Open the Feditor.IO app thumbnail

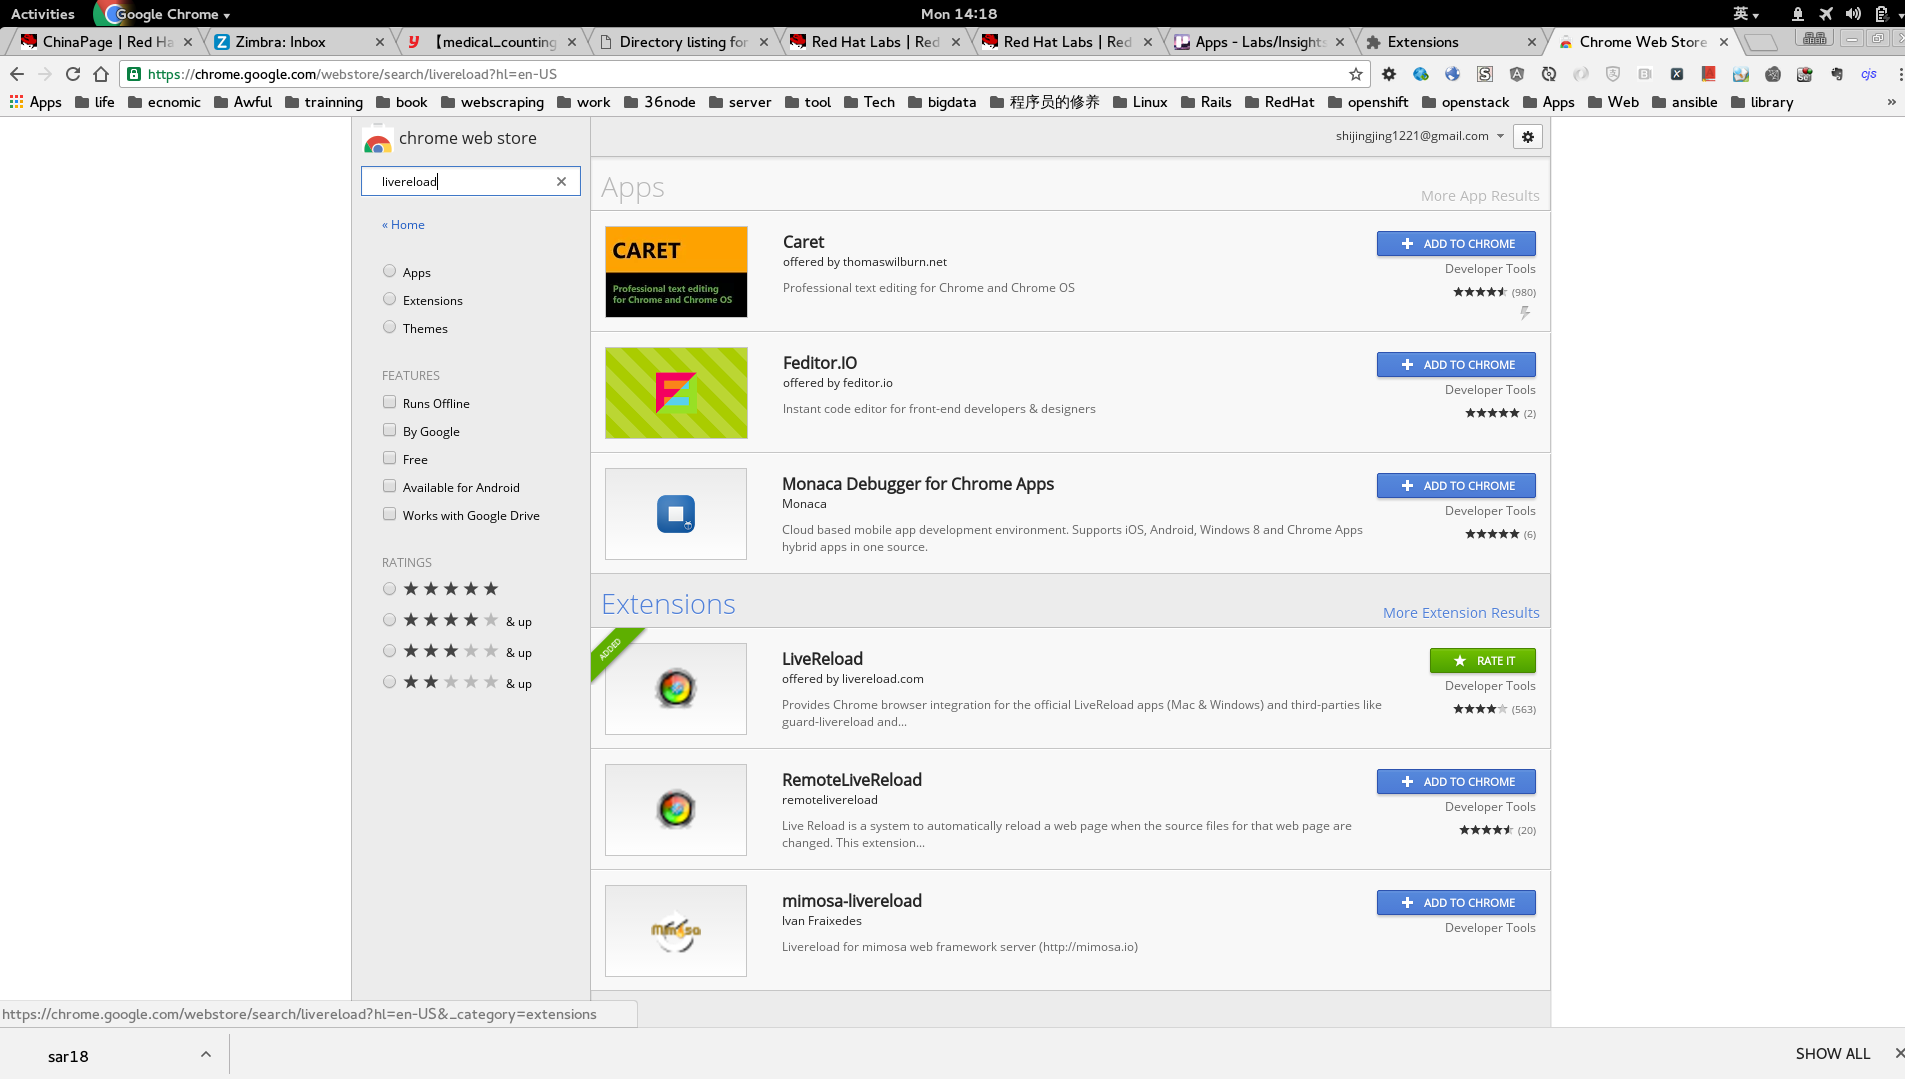[676, 393]
